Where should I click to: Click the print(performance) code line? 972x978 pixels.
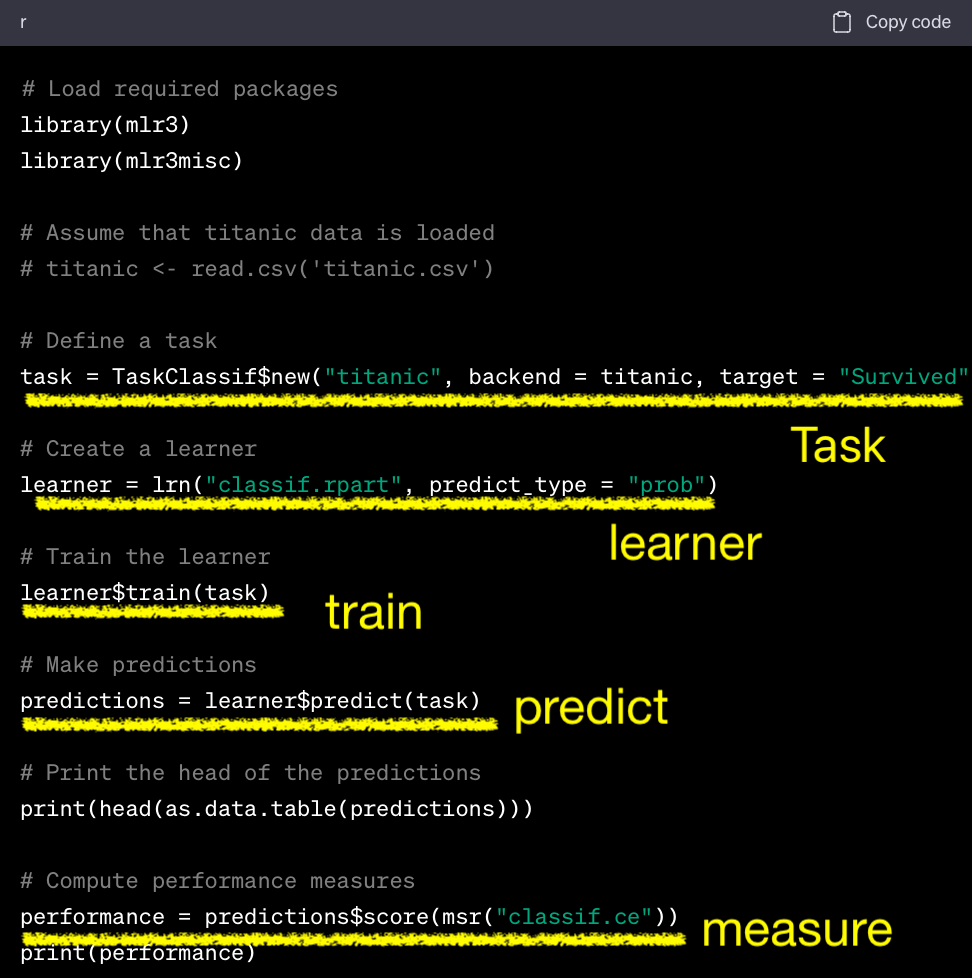[x=138, y=953]
